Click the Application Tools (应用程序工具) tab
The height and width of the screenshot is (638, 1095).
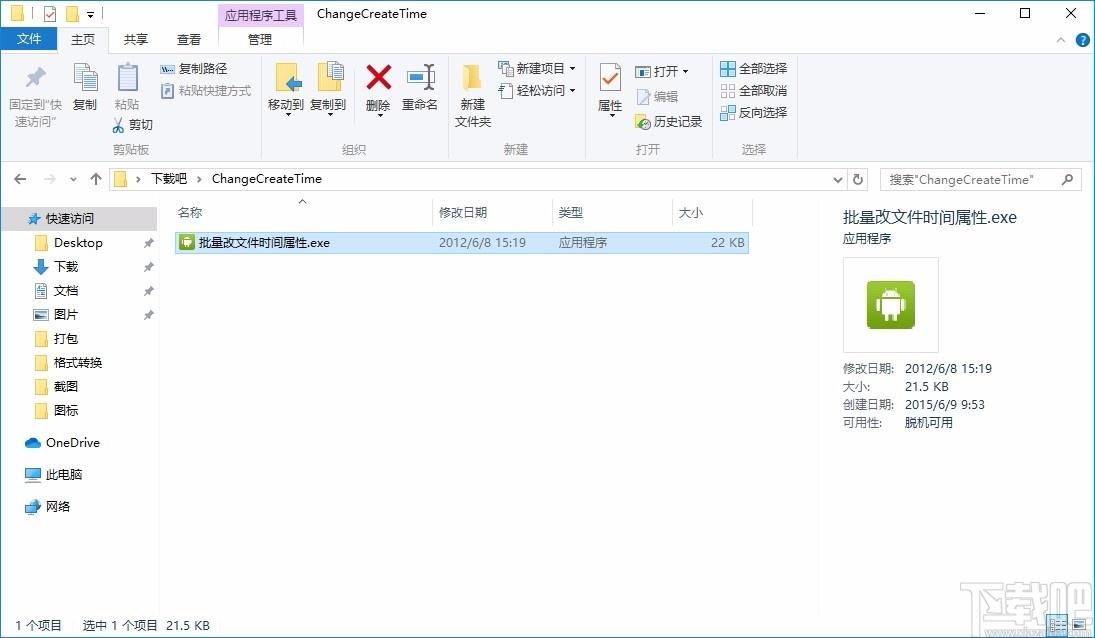coord(260,15)
